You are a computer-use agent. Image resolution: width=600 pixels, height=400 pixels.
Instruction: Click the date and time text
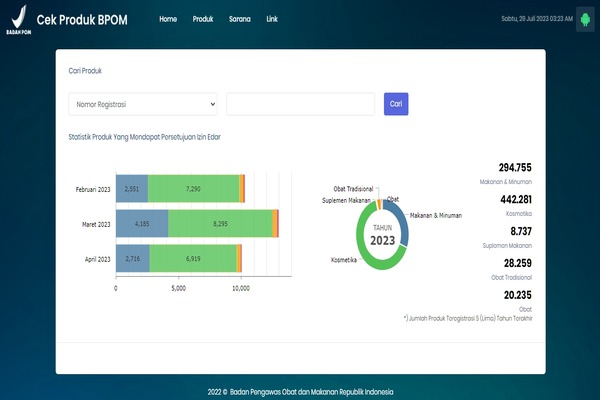tap(537, 18)
